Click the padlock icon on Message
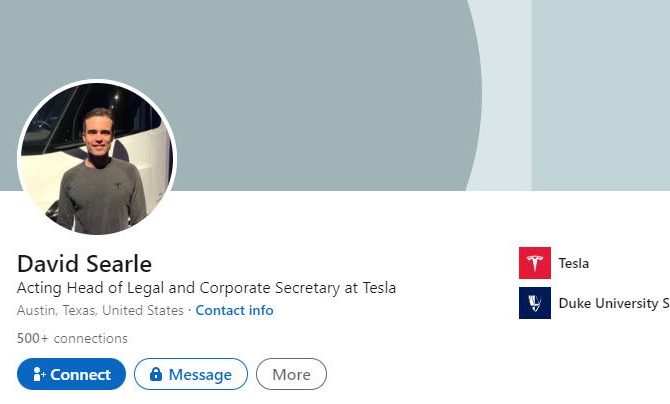Image resolution: width=670 pixels, height=404 pixels. coord(156,374)
